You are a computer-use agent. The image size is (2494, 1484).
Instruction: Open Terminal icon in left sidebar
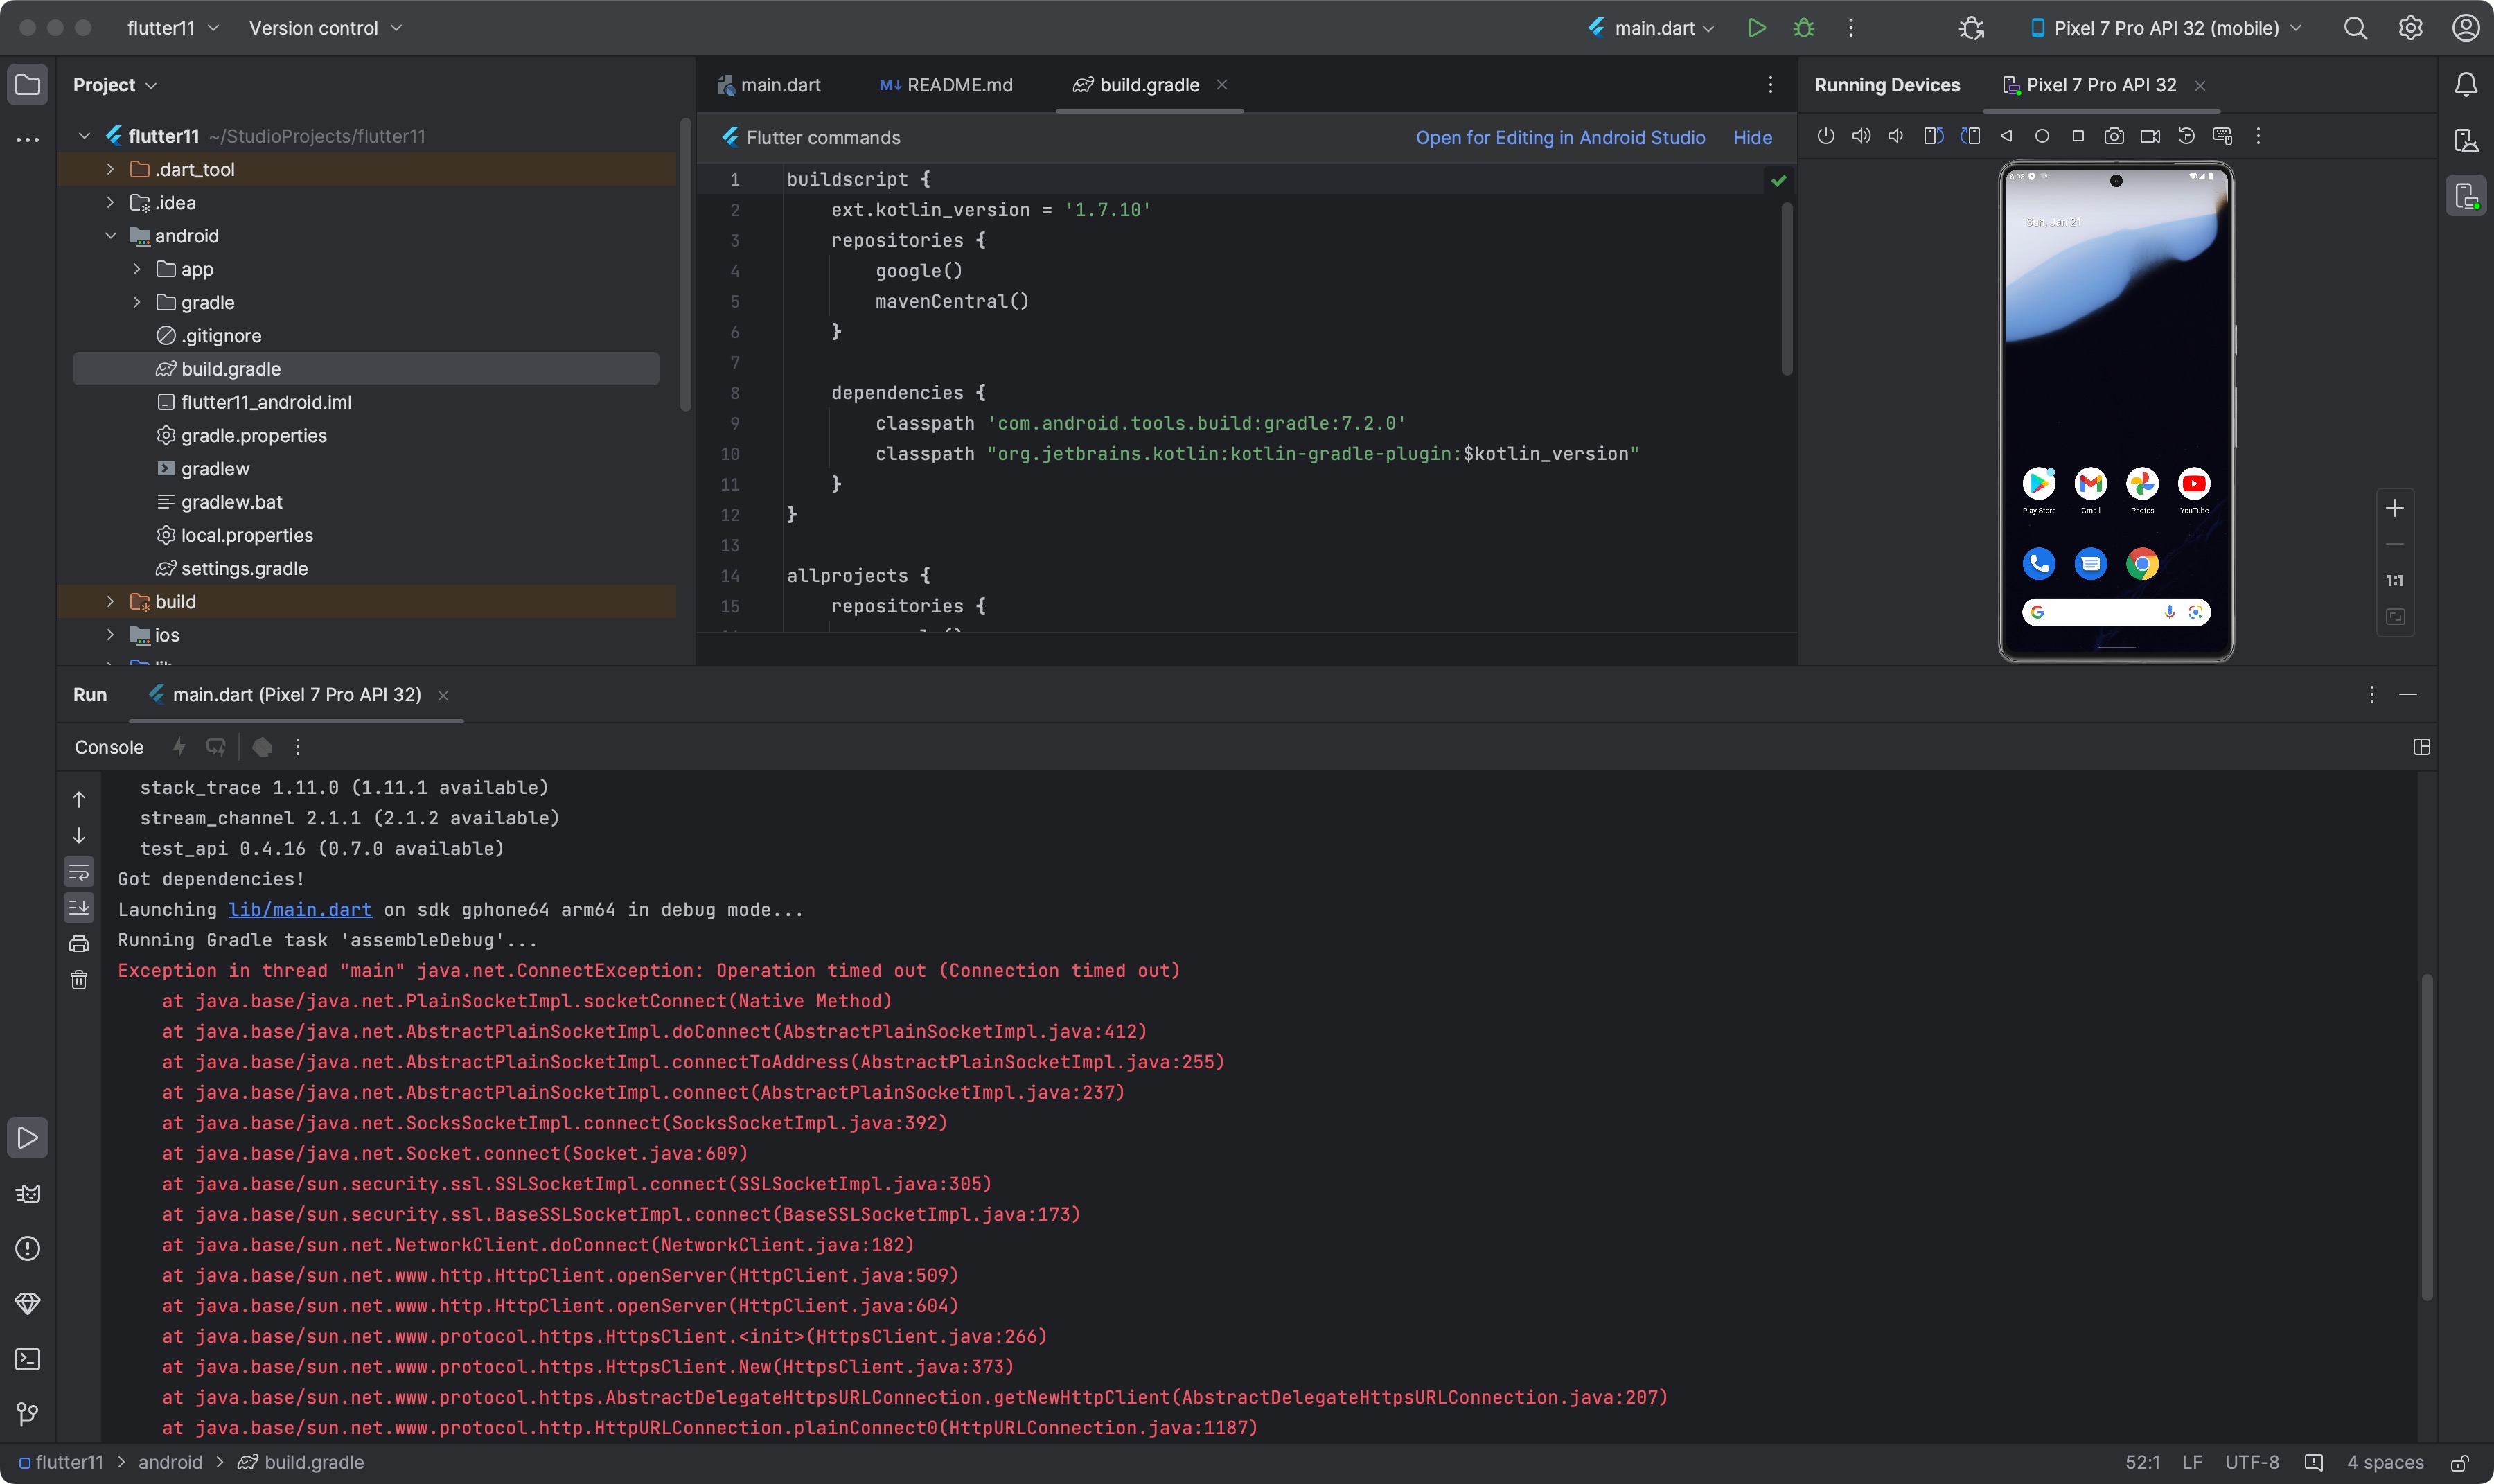28,1359
